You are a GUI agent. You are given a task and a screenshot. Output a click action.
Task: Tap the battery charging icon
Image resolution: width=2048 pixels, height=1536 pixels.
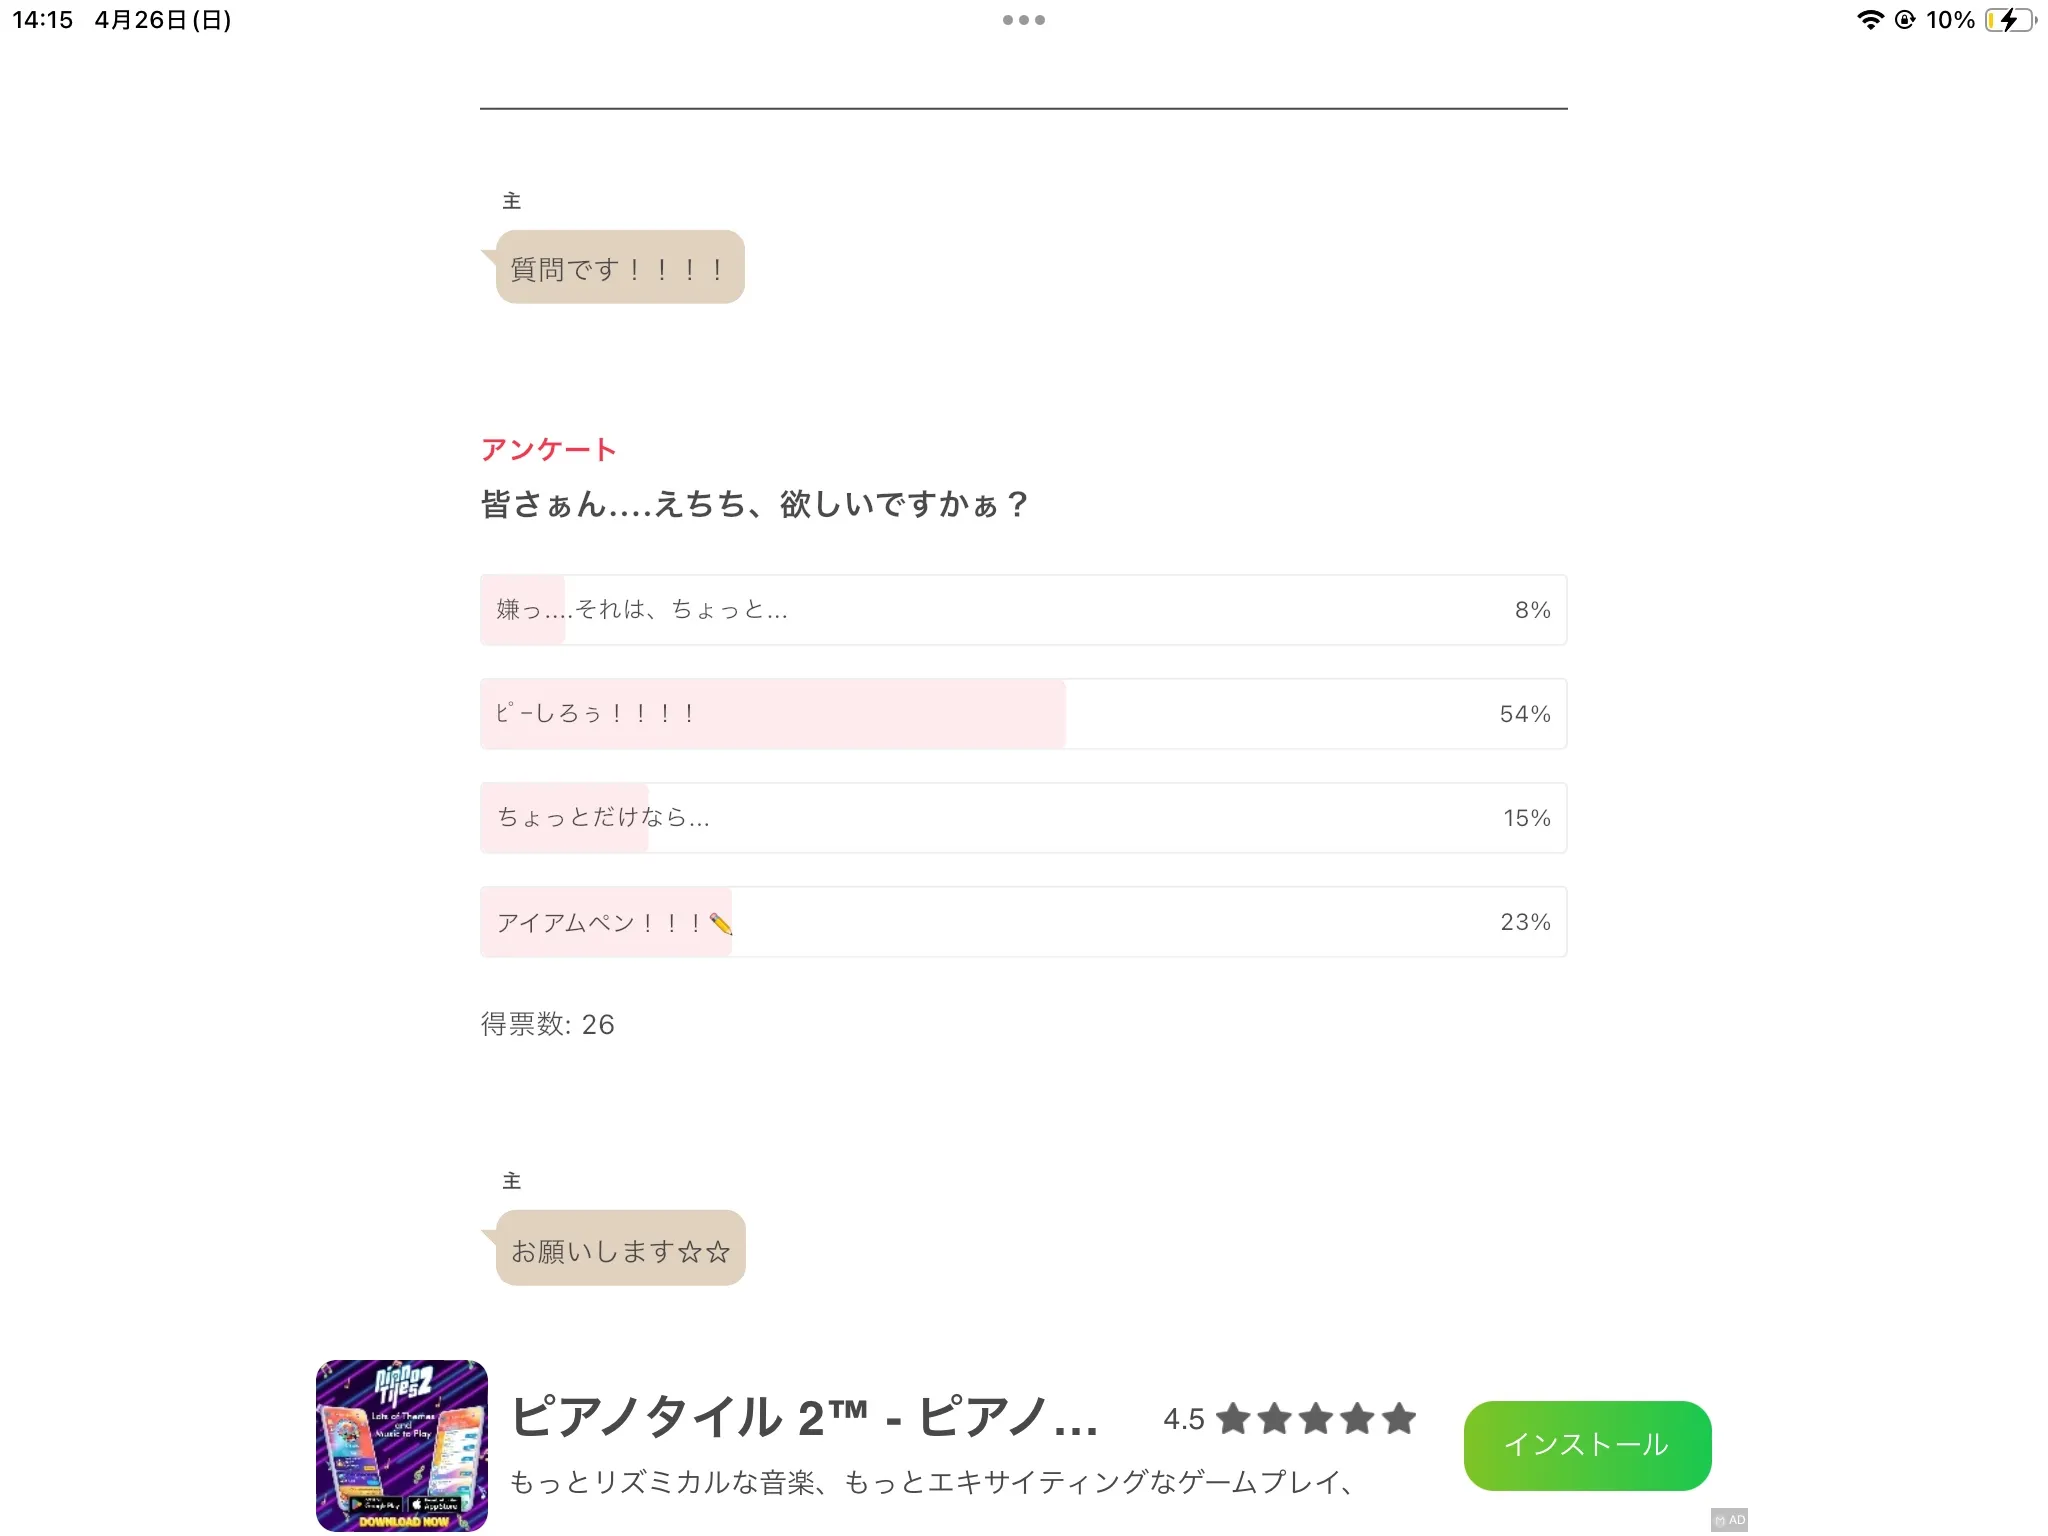pos(2011,20)
